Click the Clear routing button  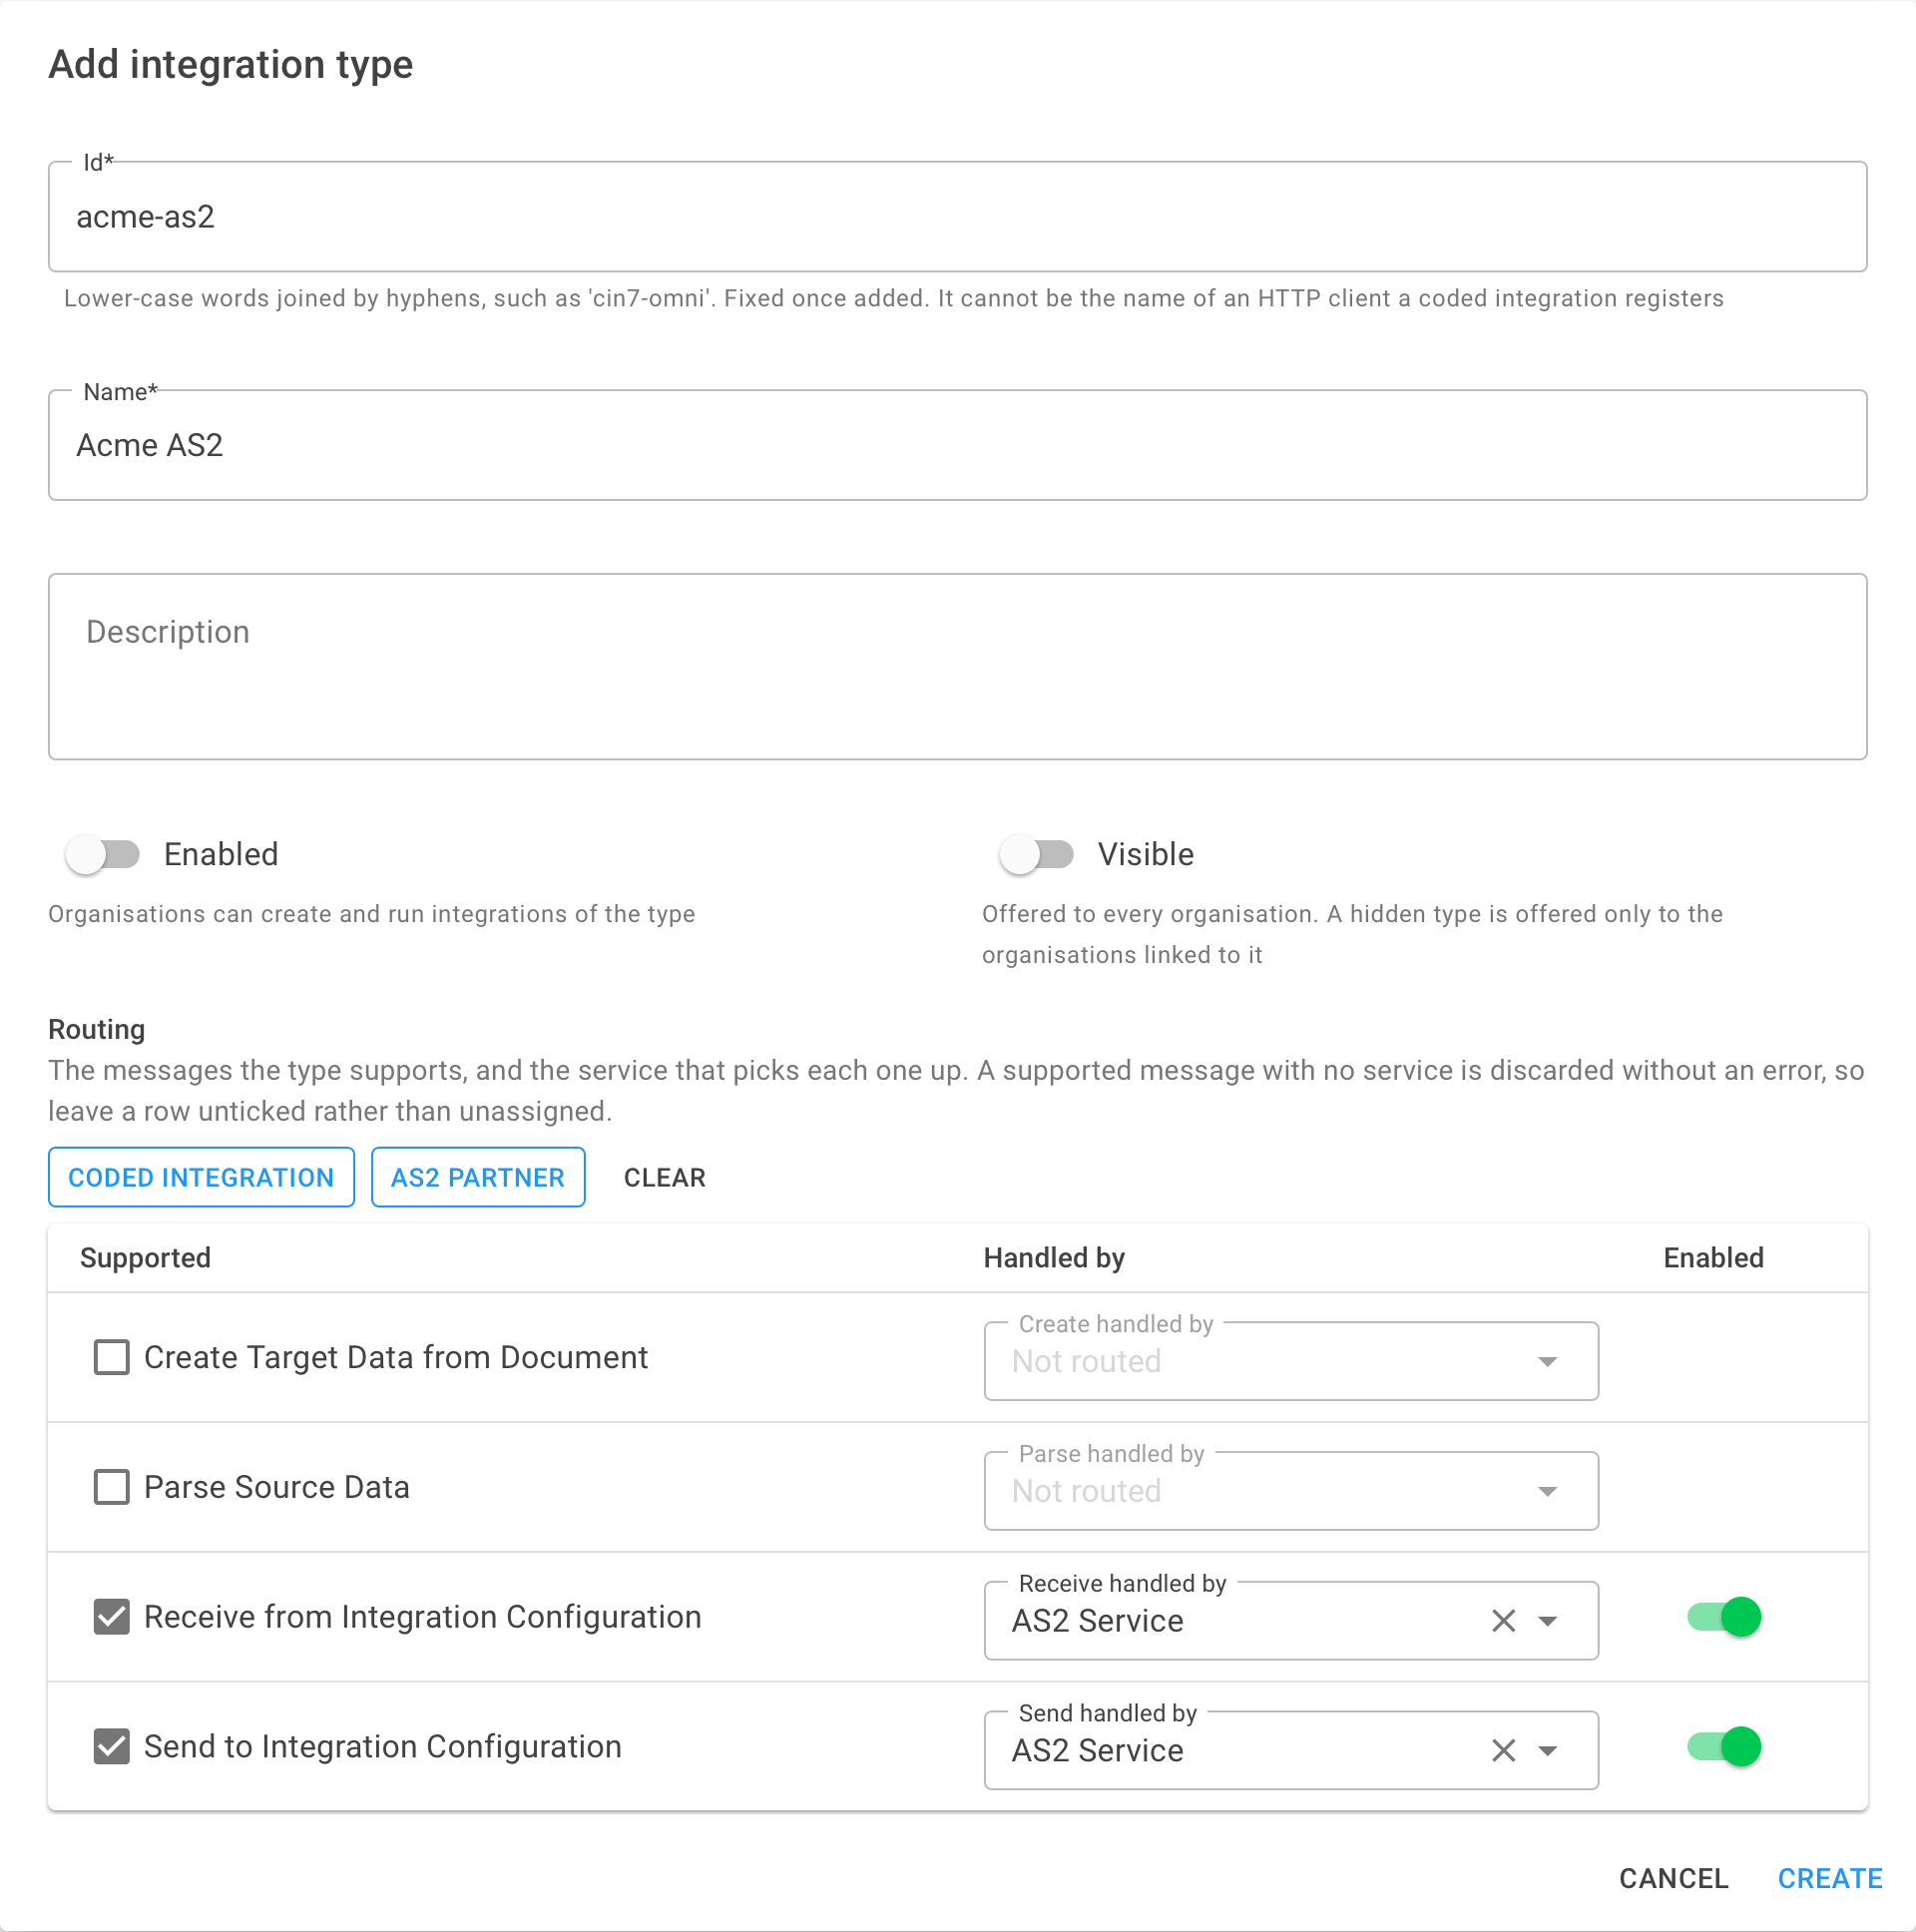pos(665,1178)
